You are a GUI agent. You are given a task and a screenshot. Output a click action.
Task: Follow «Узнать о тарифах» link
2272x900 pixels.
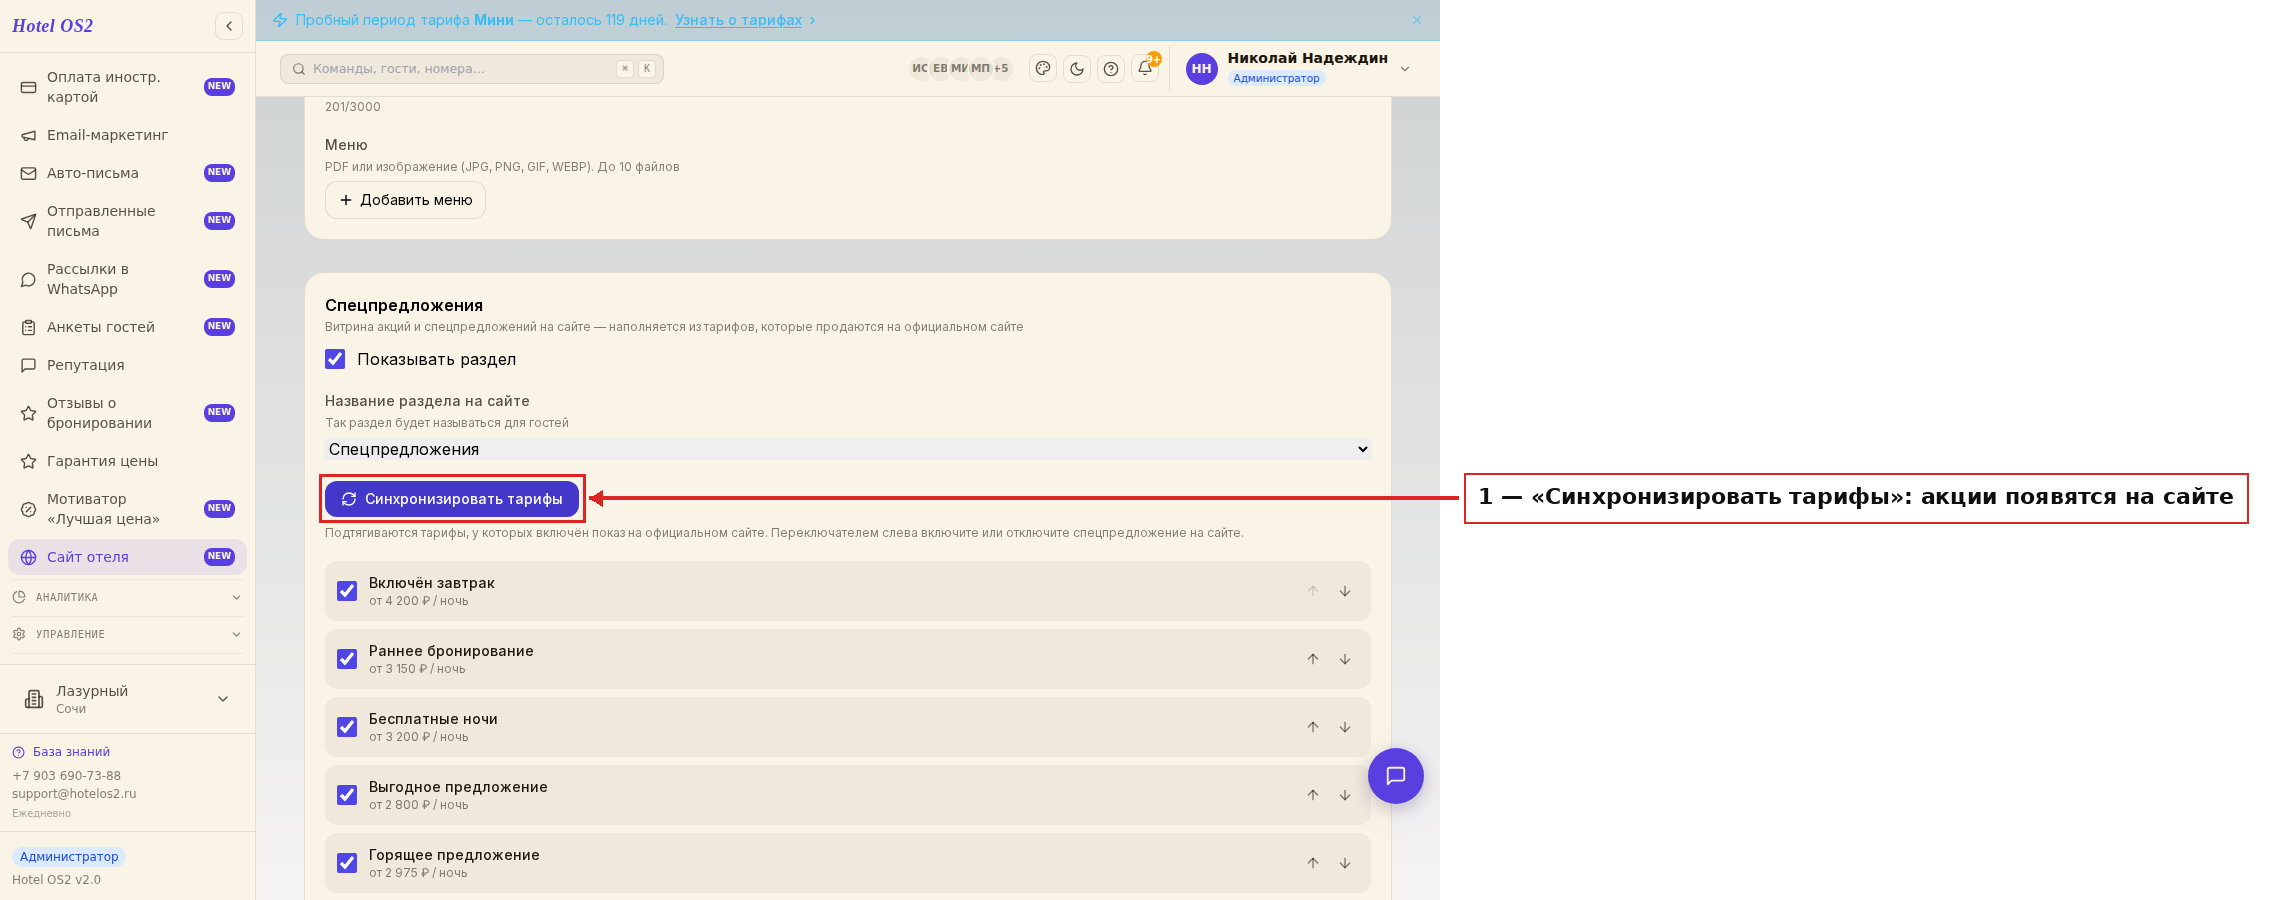738,20
